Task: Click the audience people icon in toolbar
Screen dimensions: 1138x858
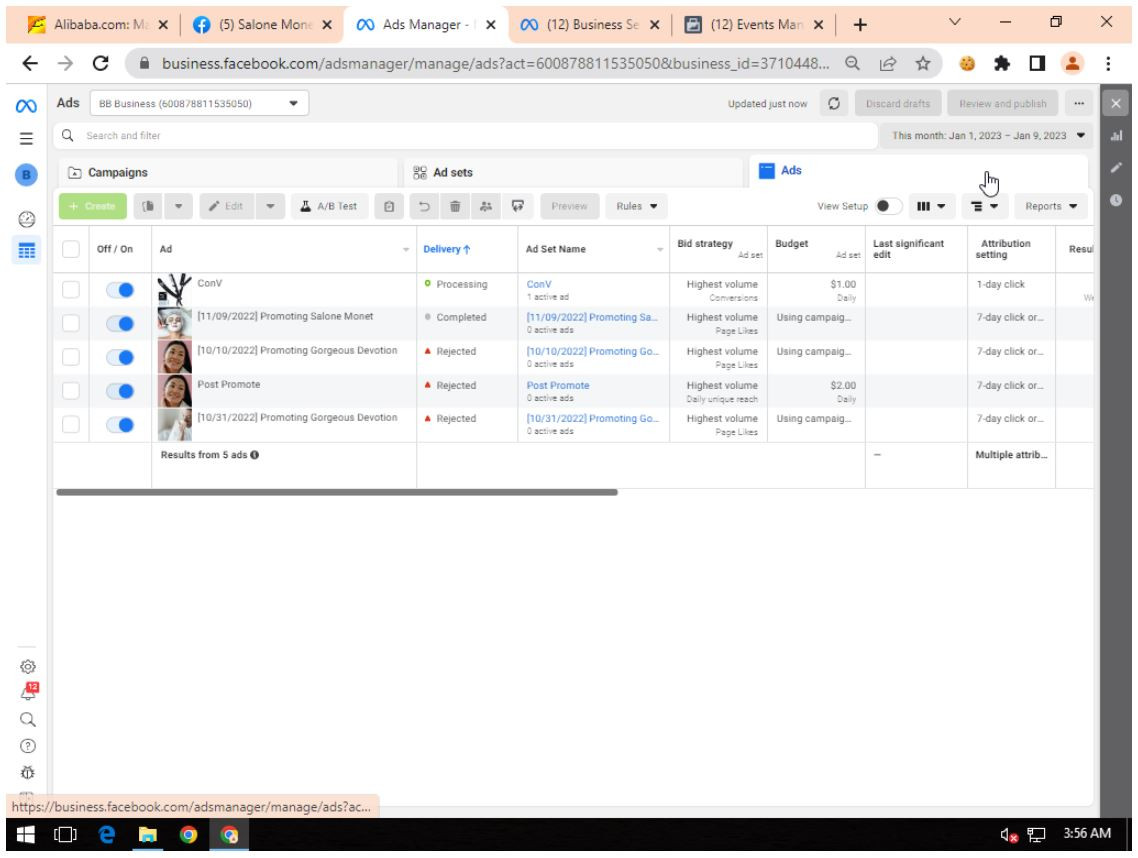Action: click(486, 206)
